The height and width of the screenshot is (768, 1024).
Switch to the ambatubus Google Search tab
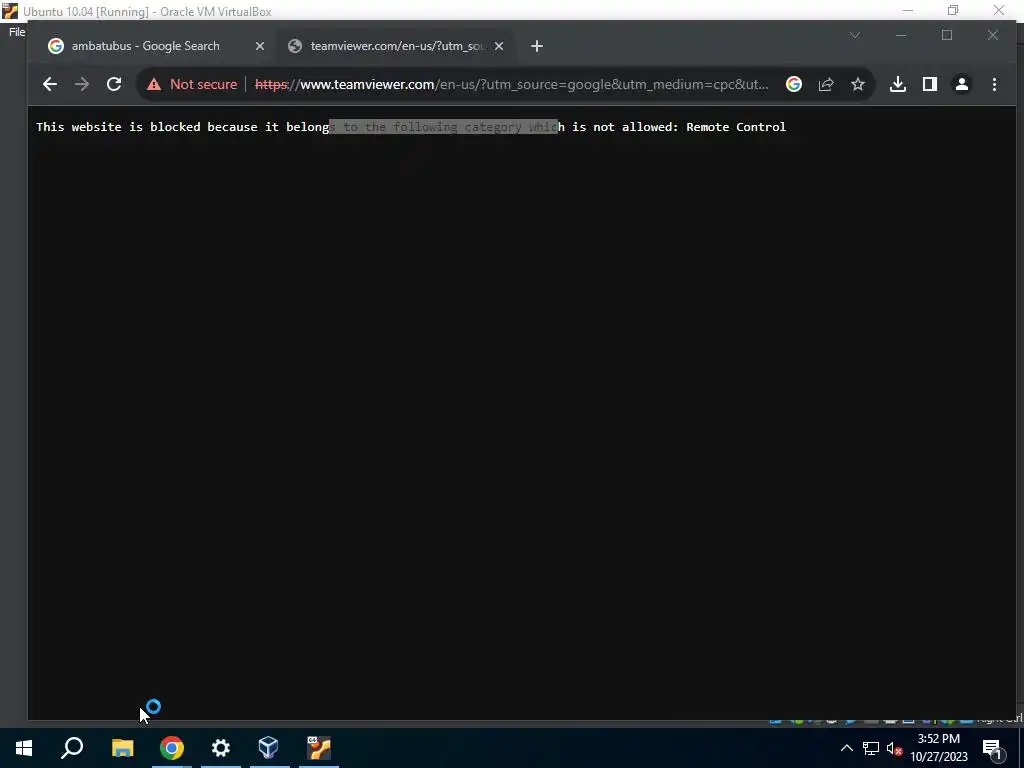(x=145, y=46)
